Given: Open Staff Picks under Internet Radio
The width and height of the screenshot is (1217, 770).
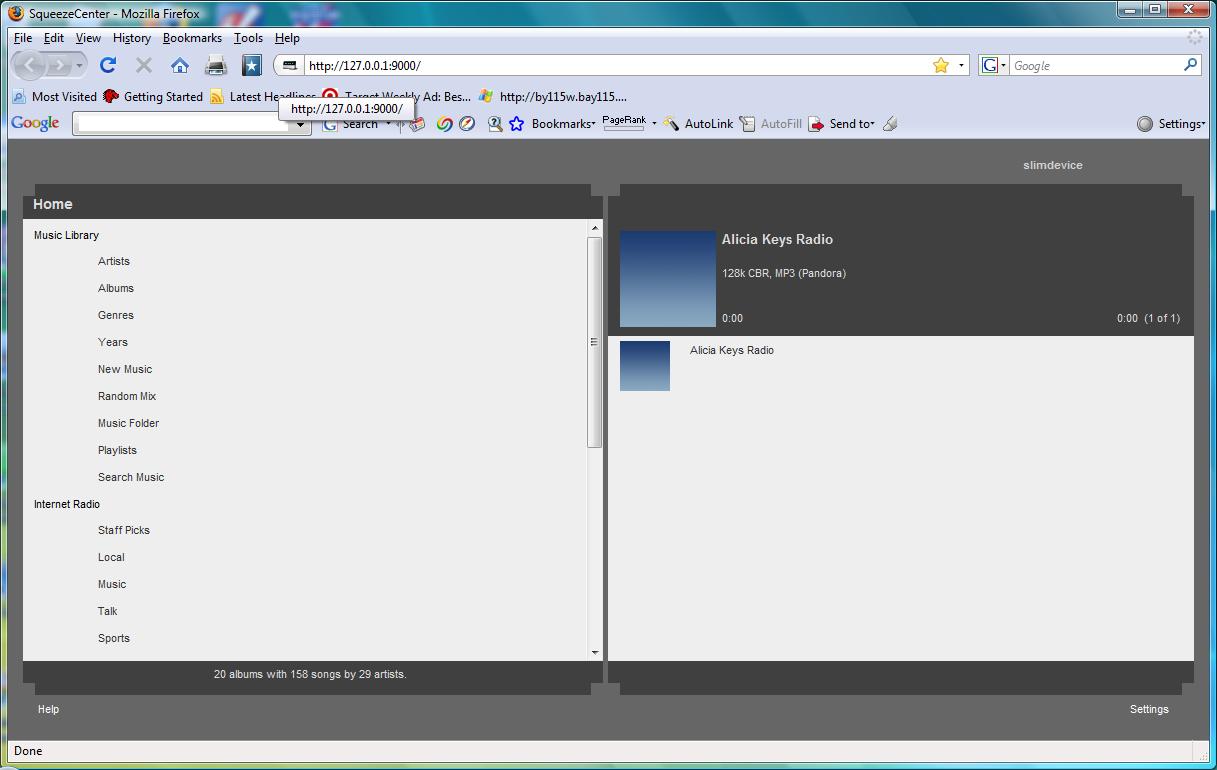Looking at the screenshot, I should (124, 530).
